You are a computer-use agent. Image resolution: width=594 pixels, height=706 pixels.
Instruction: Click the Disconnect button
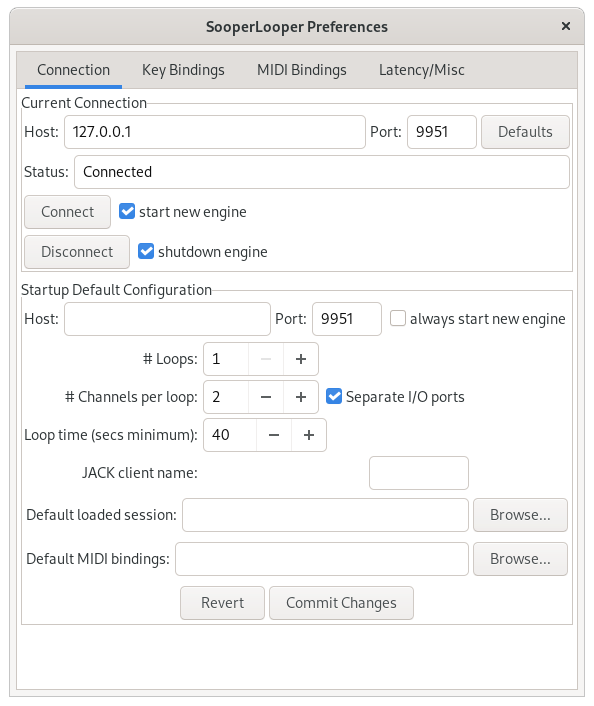(77, 252)
